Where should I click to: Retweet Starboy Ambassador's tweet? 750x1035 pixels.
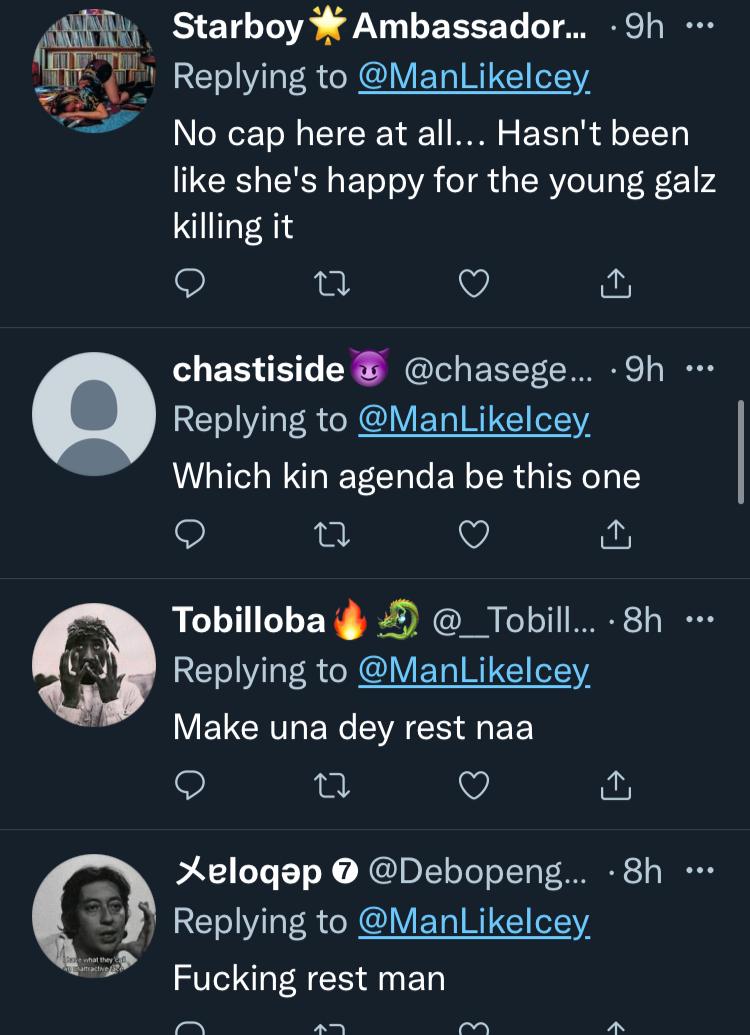pos(331,286)
